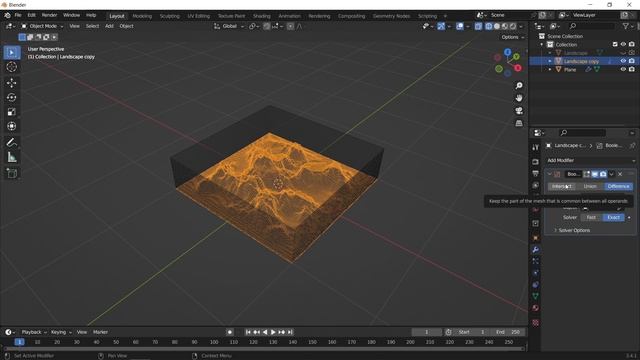Choose Intersect boolean operation
Viewport: 640px width, 360px height.
tap(562, 187)
